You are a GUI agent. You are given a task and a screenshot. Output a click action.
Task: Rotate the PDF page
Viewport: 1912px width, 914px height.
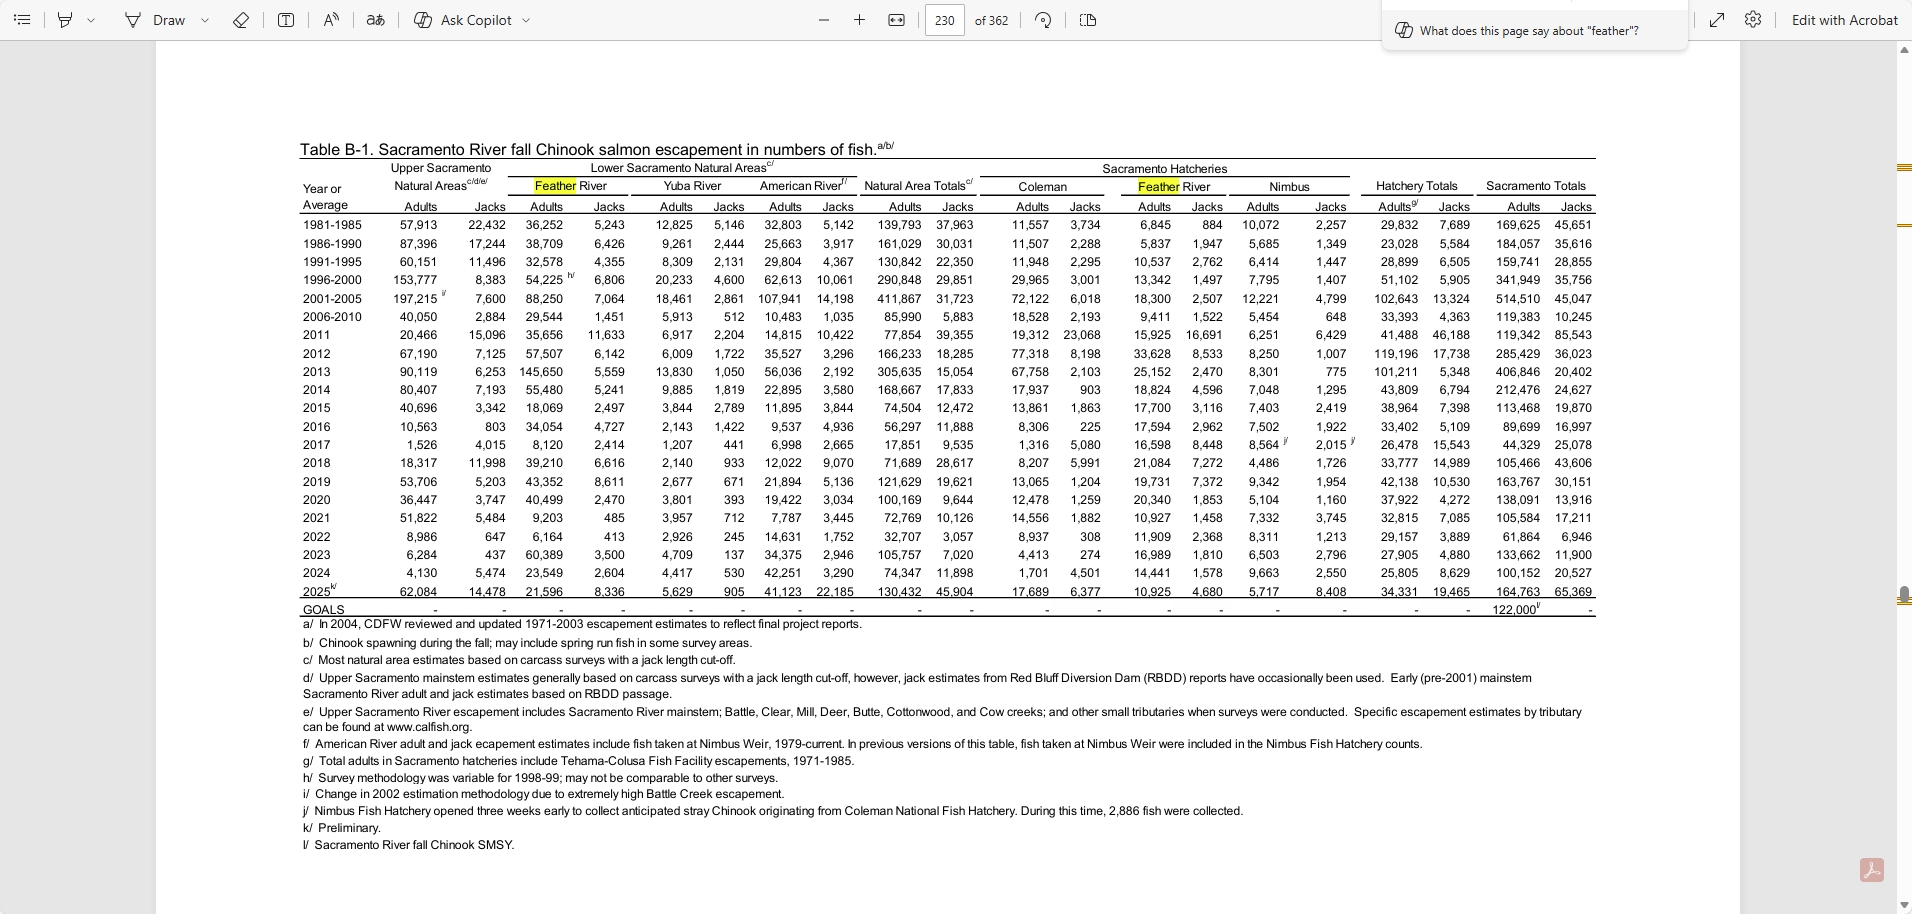1043,20
